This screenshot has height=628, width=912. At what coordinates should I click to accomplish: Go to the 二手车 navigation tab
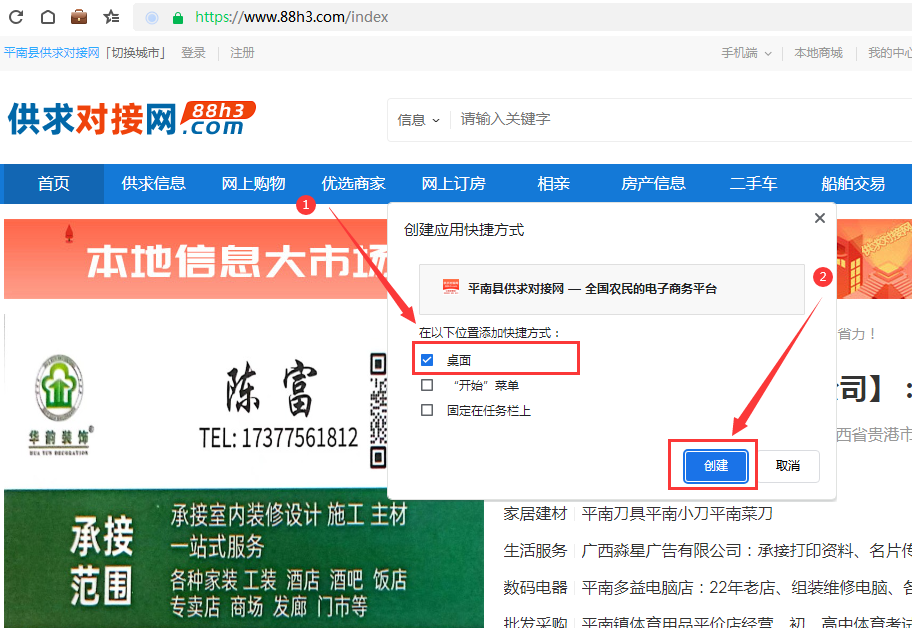[753, 184]
